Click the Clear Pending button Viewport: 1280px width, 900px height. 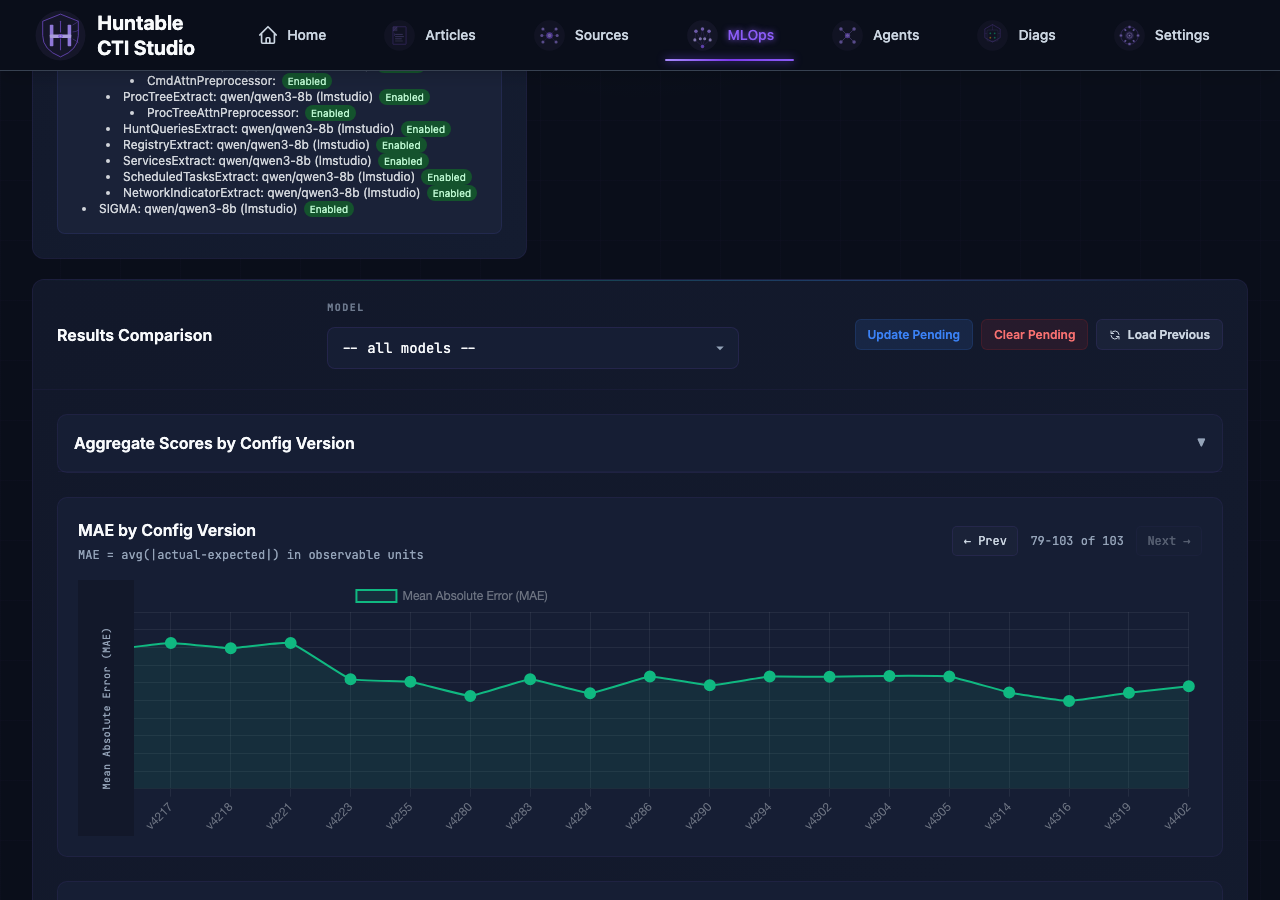(x=1034, y=335)
